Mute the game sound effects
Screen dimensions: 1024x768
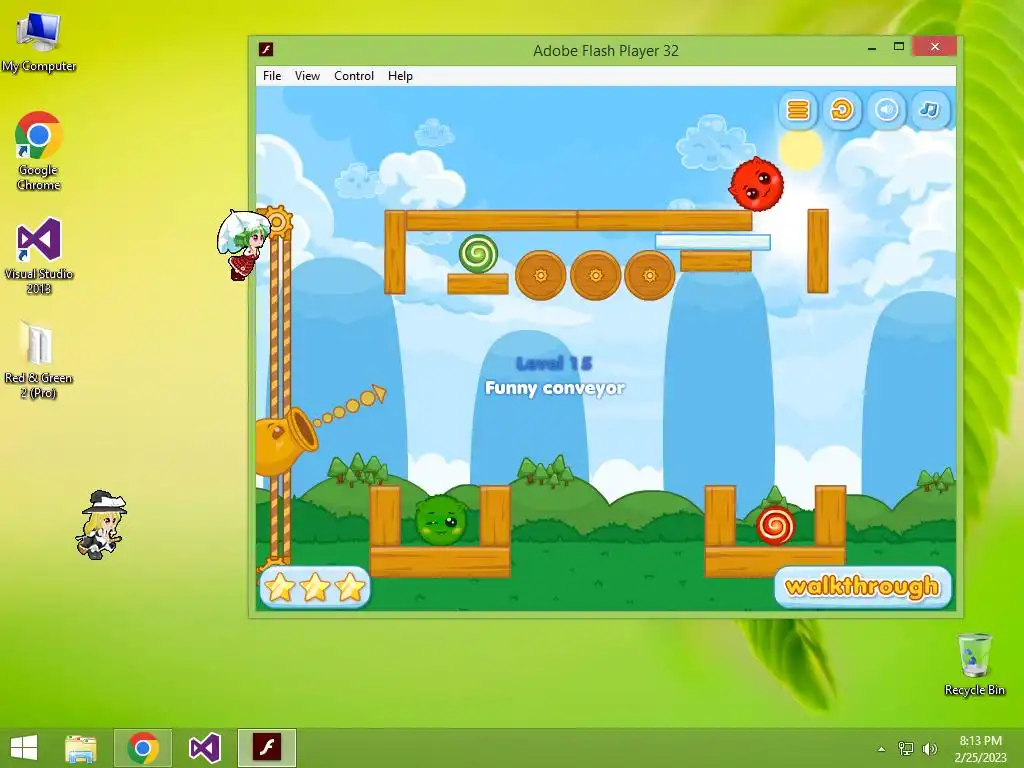point(886,110)
